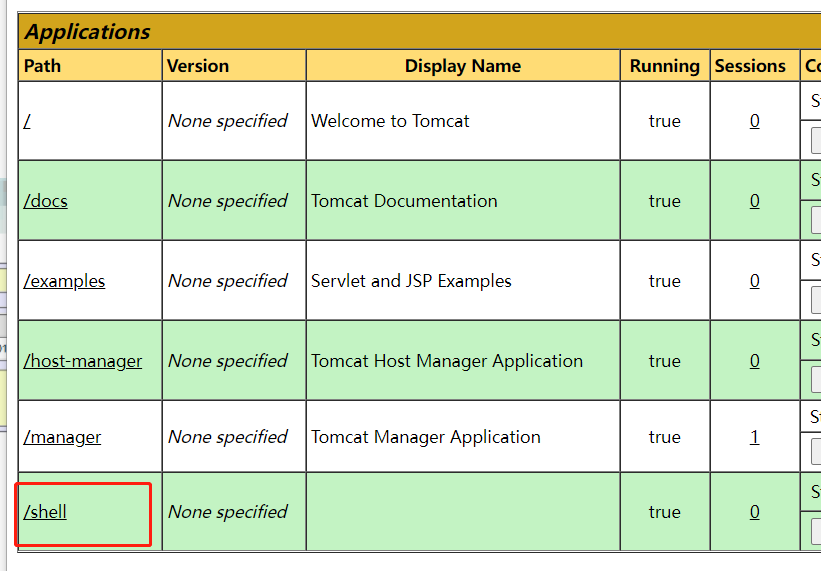Select "true" running value in /examples row
This screenshot has height=571, width=821.
click(x=664, y=281)
